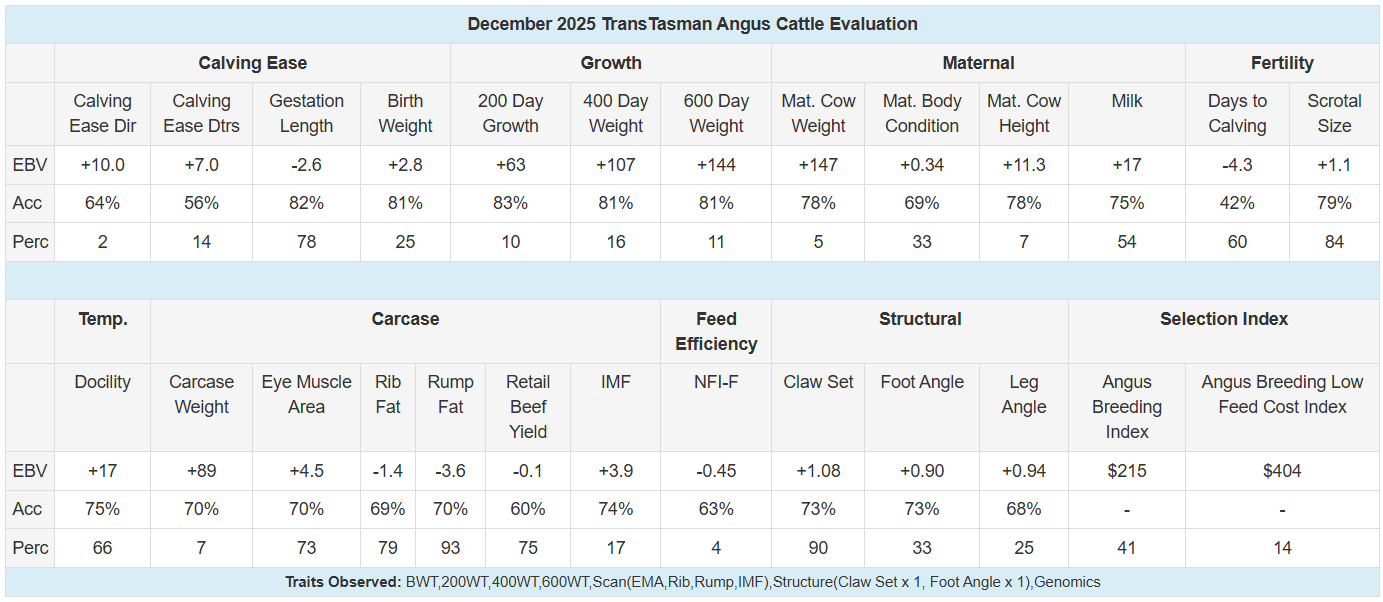Click the Eye Muscle Area header
1383x602 pixels.
point(306,394)
